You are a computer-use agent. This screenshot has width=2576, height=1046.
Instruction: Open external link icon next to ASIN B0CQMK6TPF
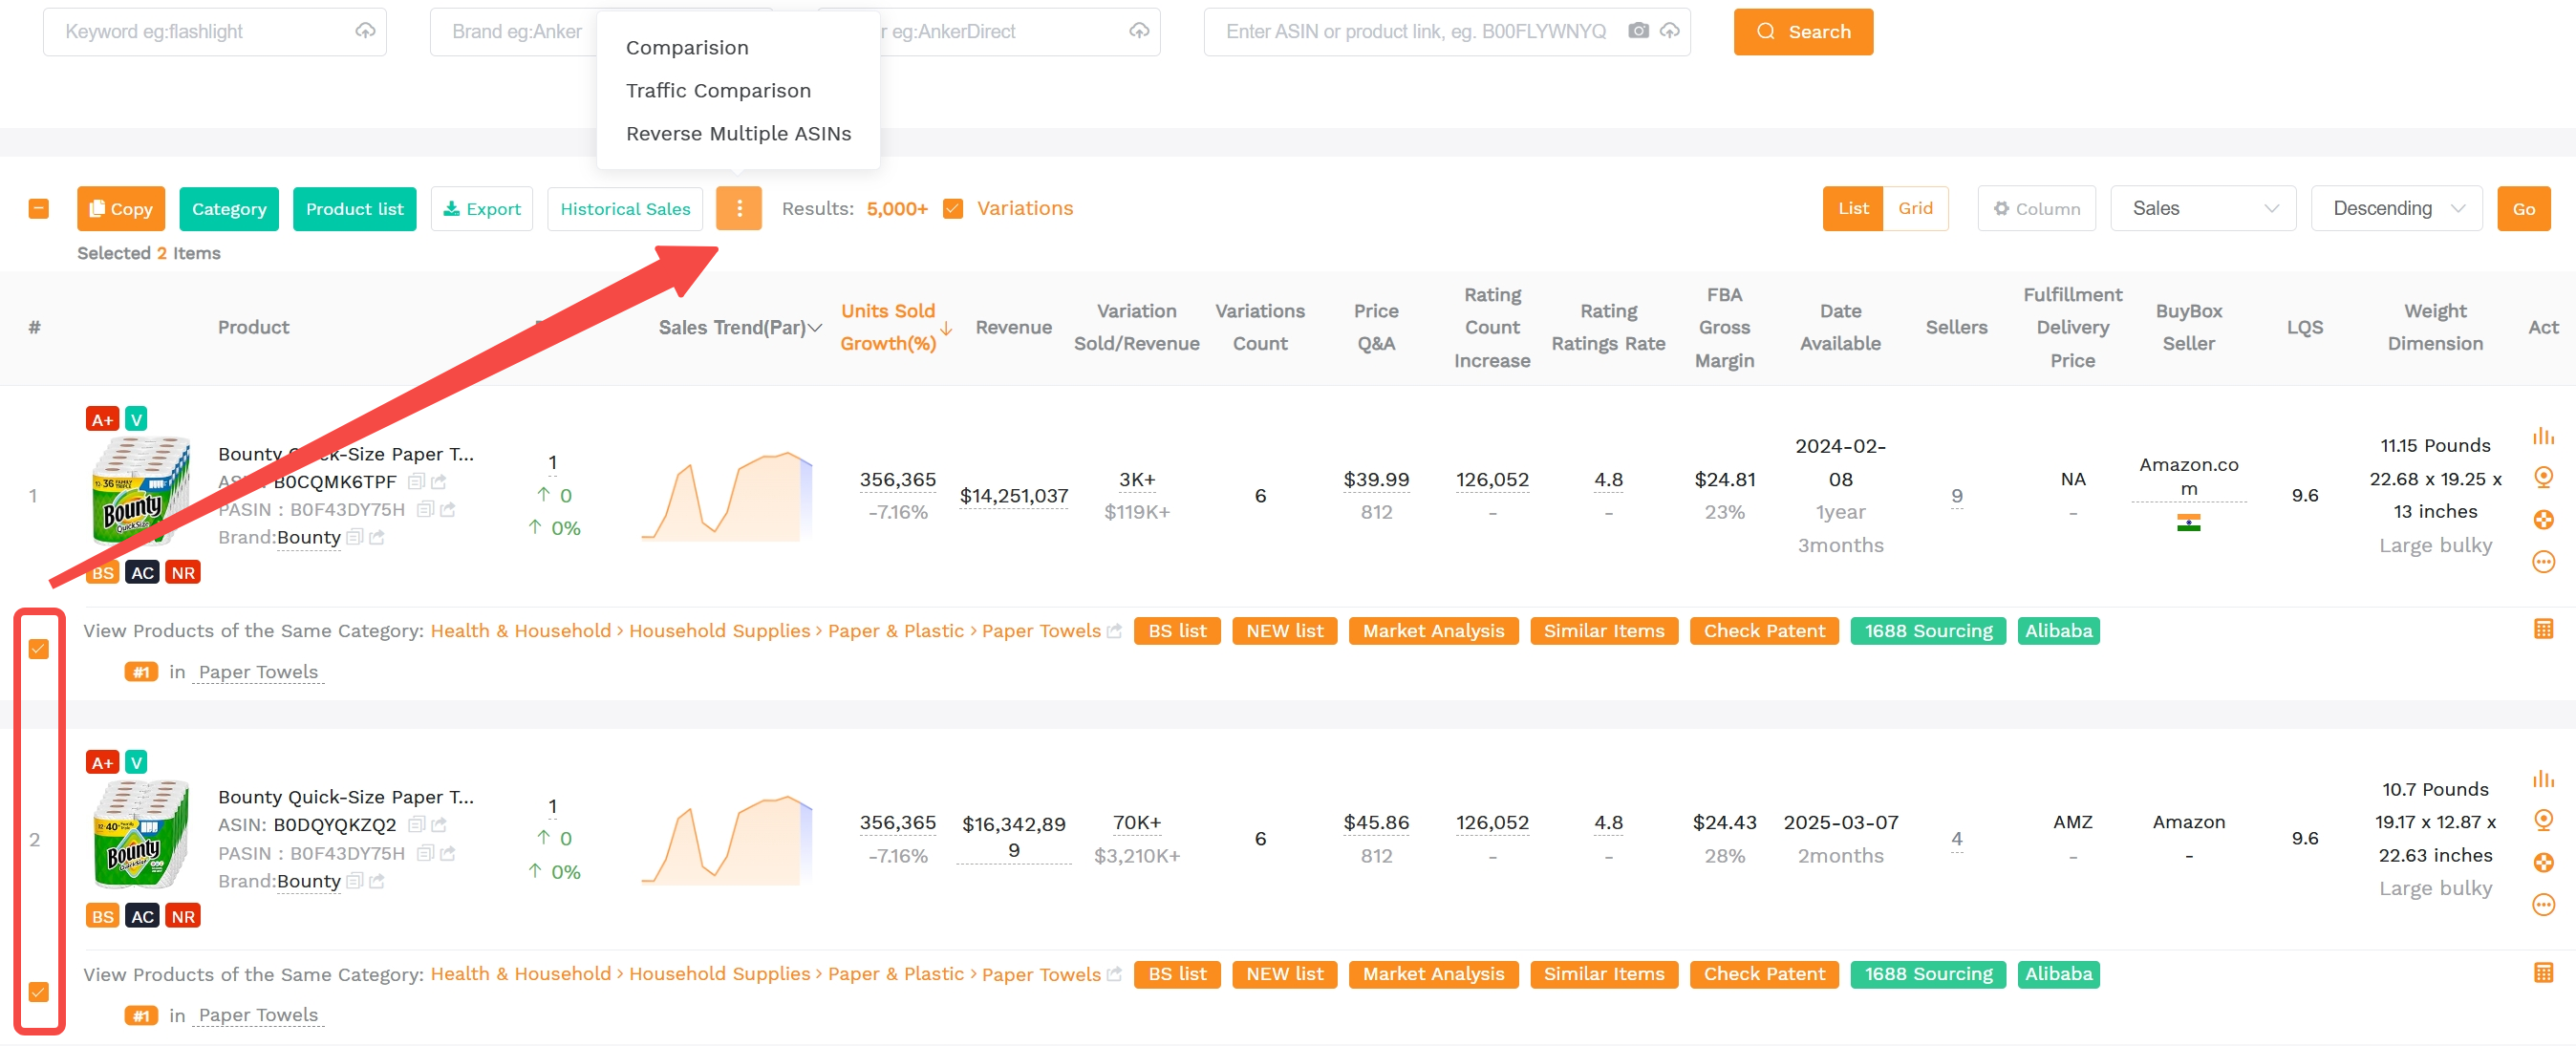[439, 481]
